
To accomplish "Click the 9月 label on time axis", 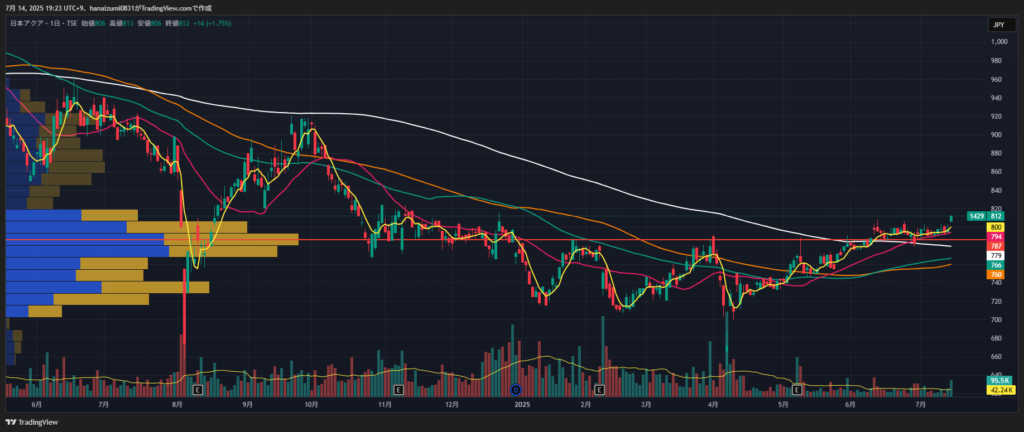I will pos(248,405).
